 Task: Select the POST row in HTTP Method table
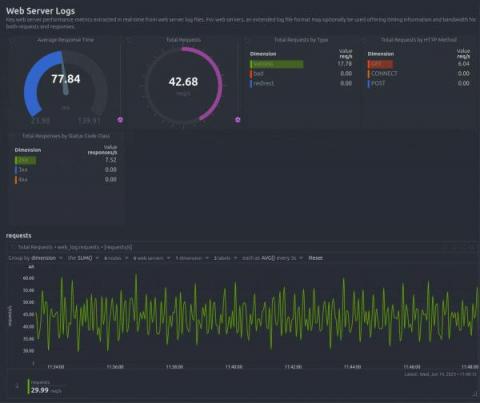pos(419,83)
